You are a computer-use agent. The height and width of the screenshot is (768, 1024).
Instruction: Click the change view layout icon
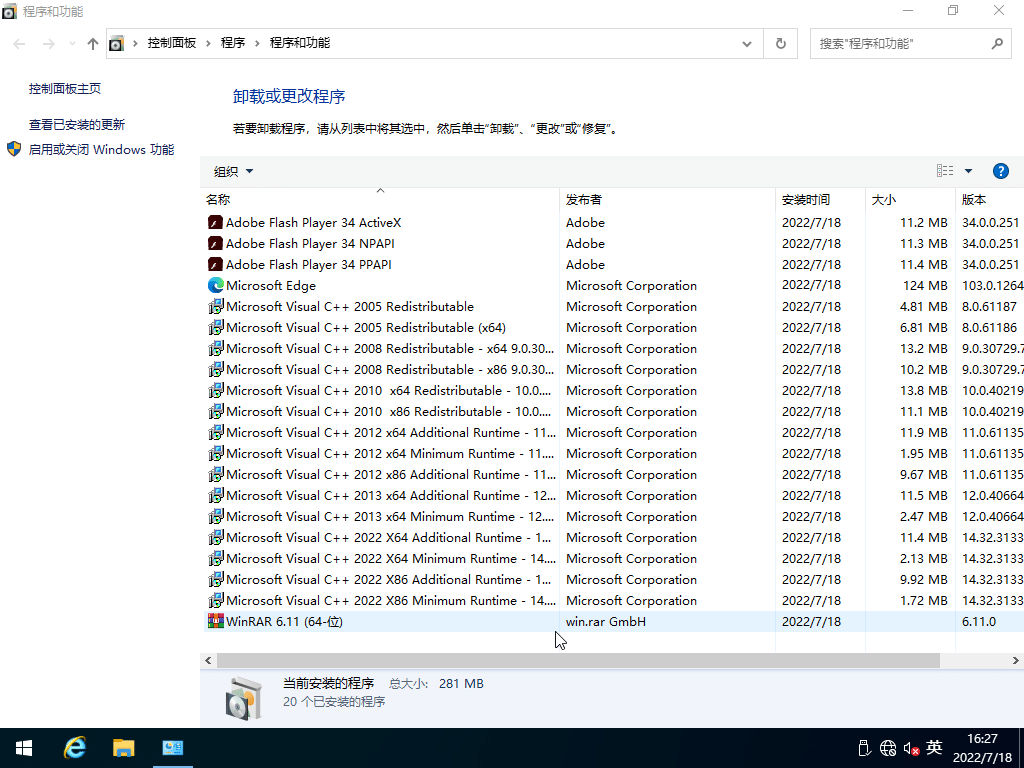coord(944,171)
